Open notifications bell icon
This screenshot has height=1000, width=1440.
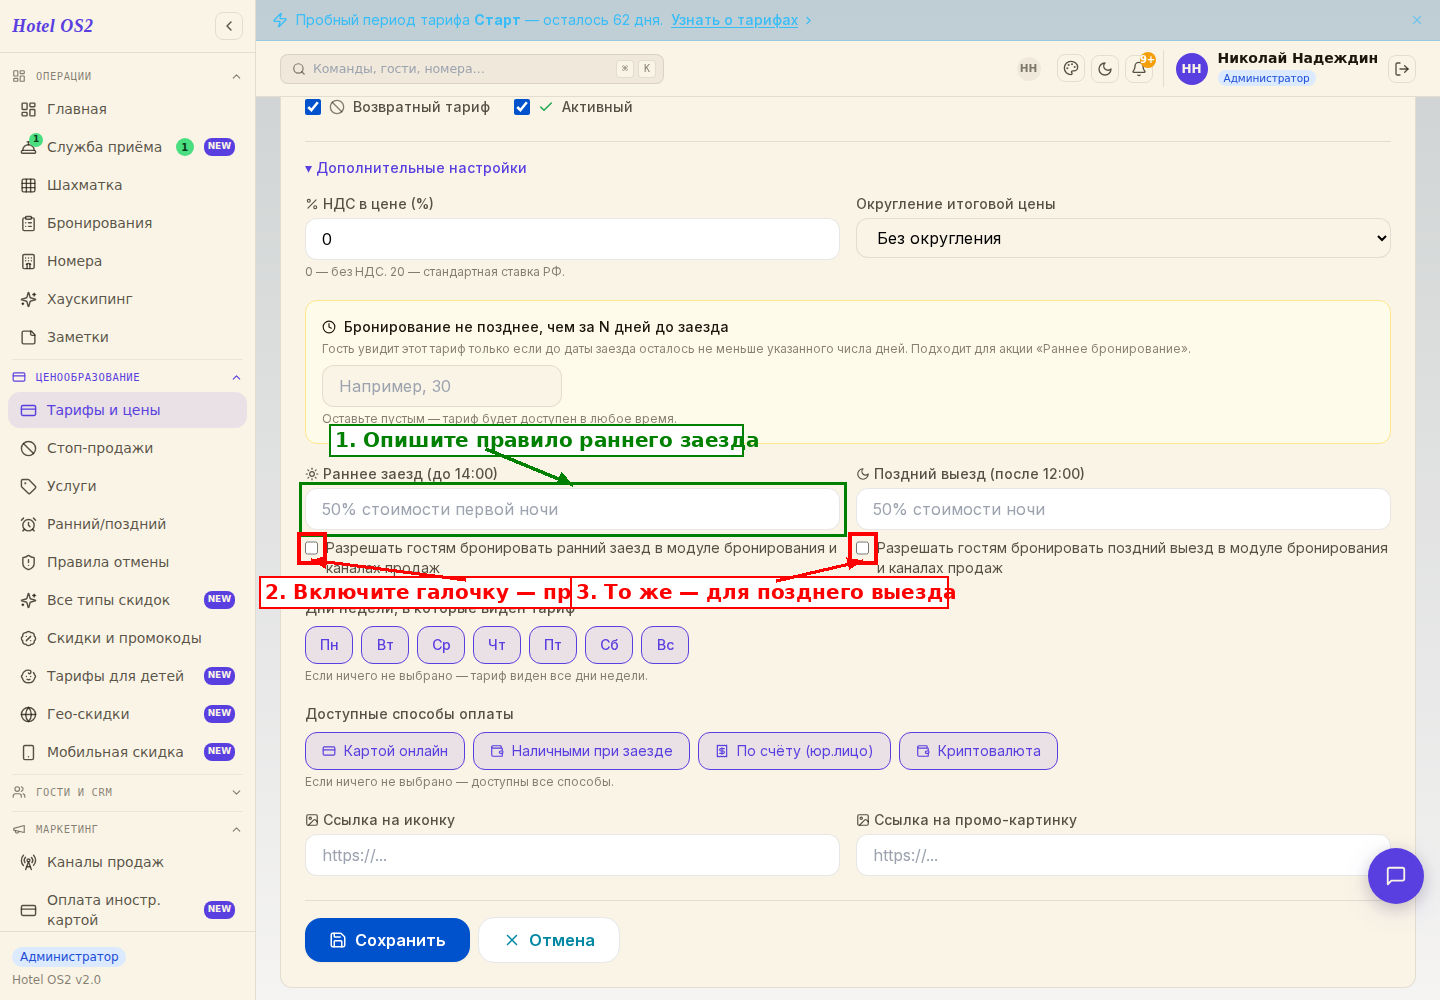[1139, 69]
